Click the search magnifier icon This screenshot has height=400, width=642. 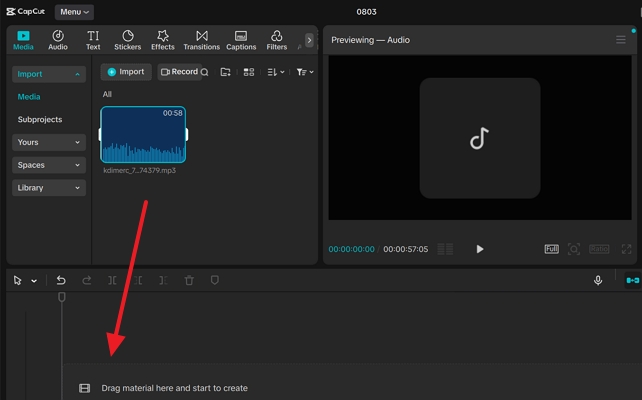click(x=205, y=72)
